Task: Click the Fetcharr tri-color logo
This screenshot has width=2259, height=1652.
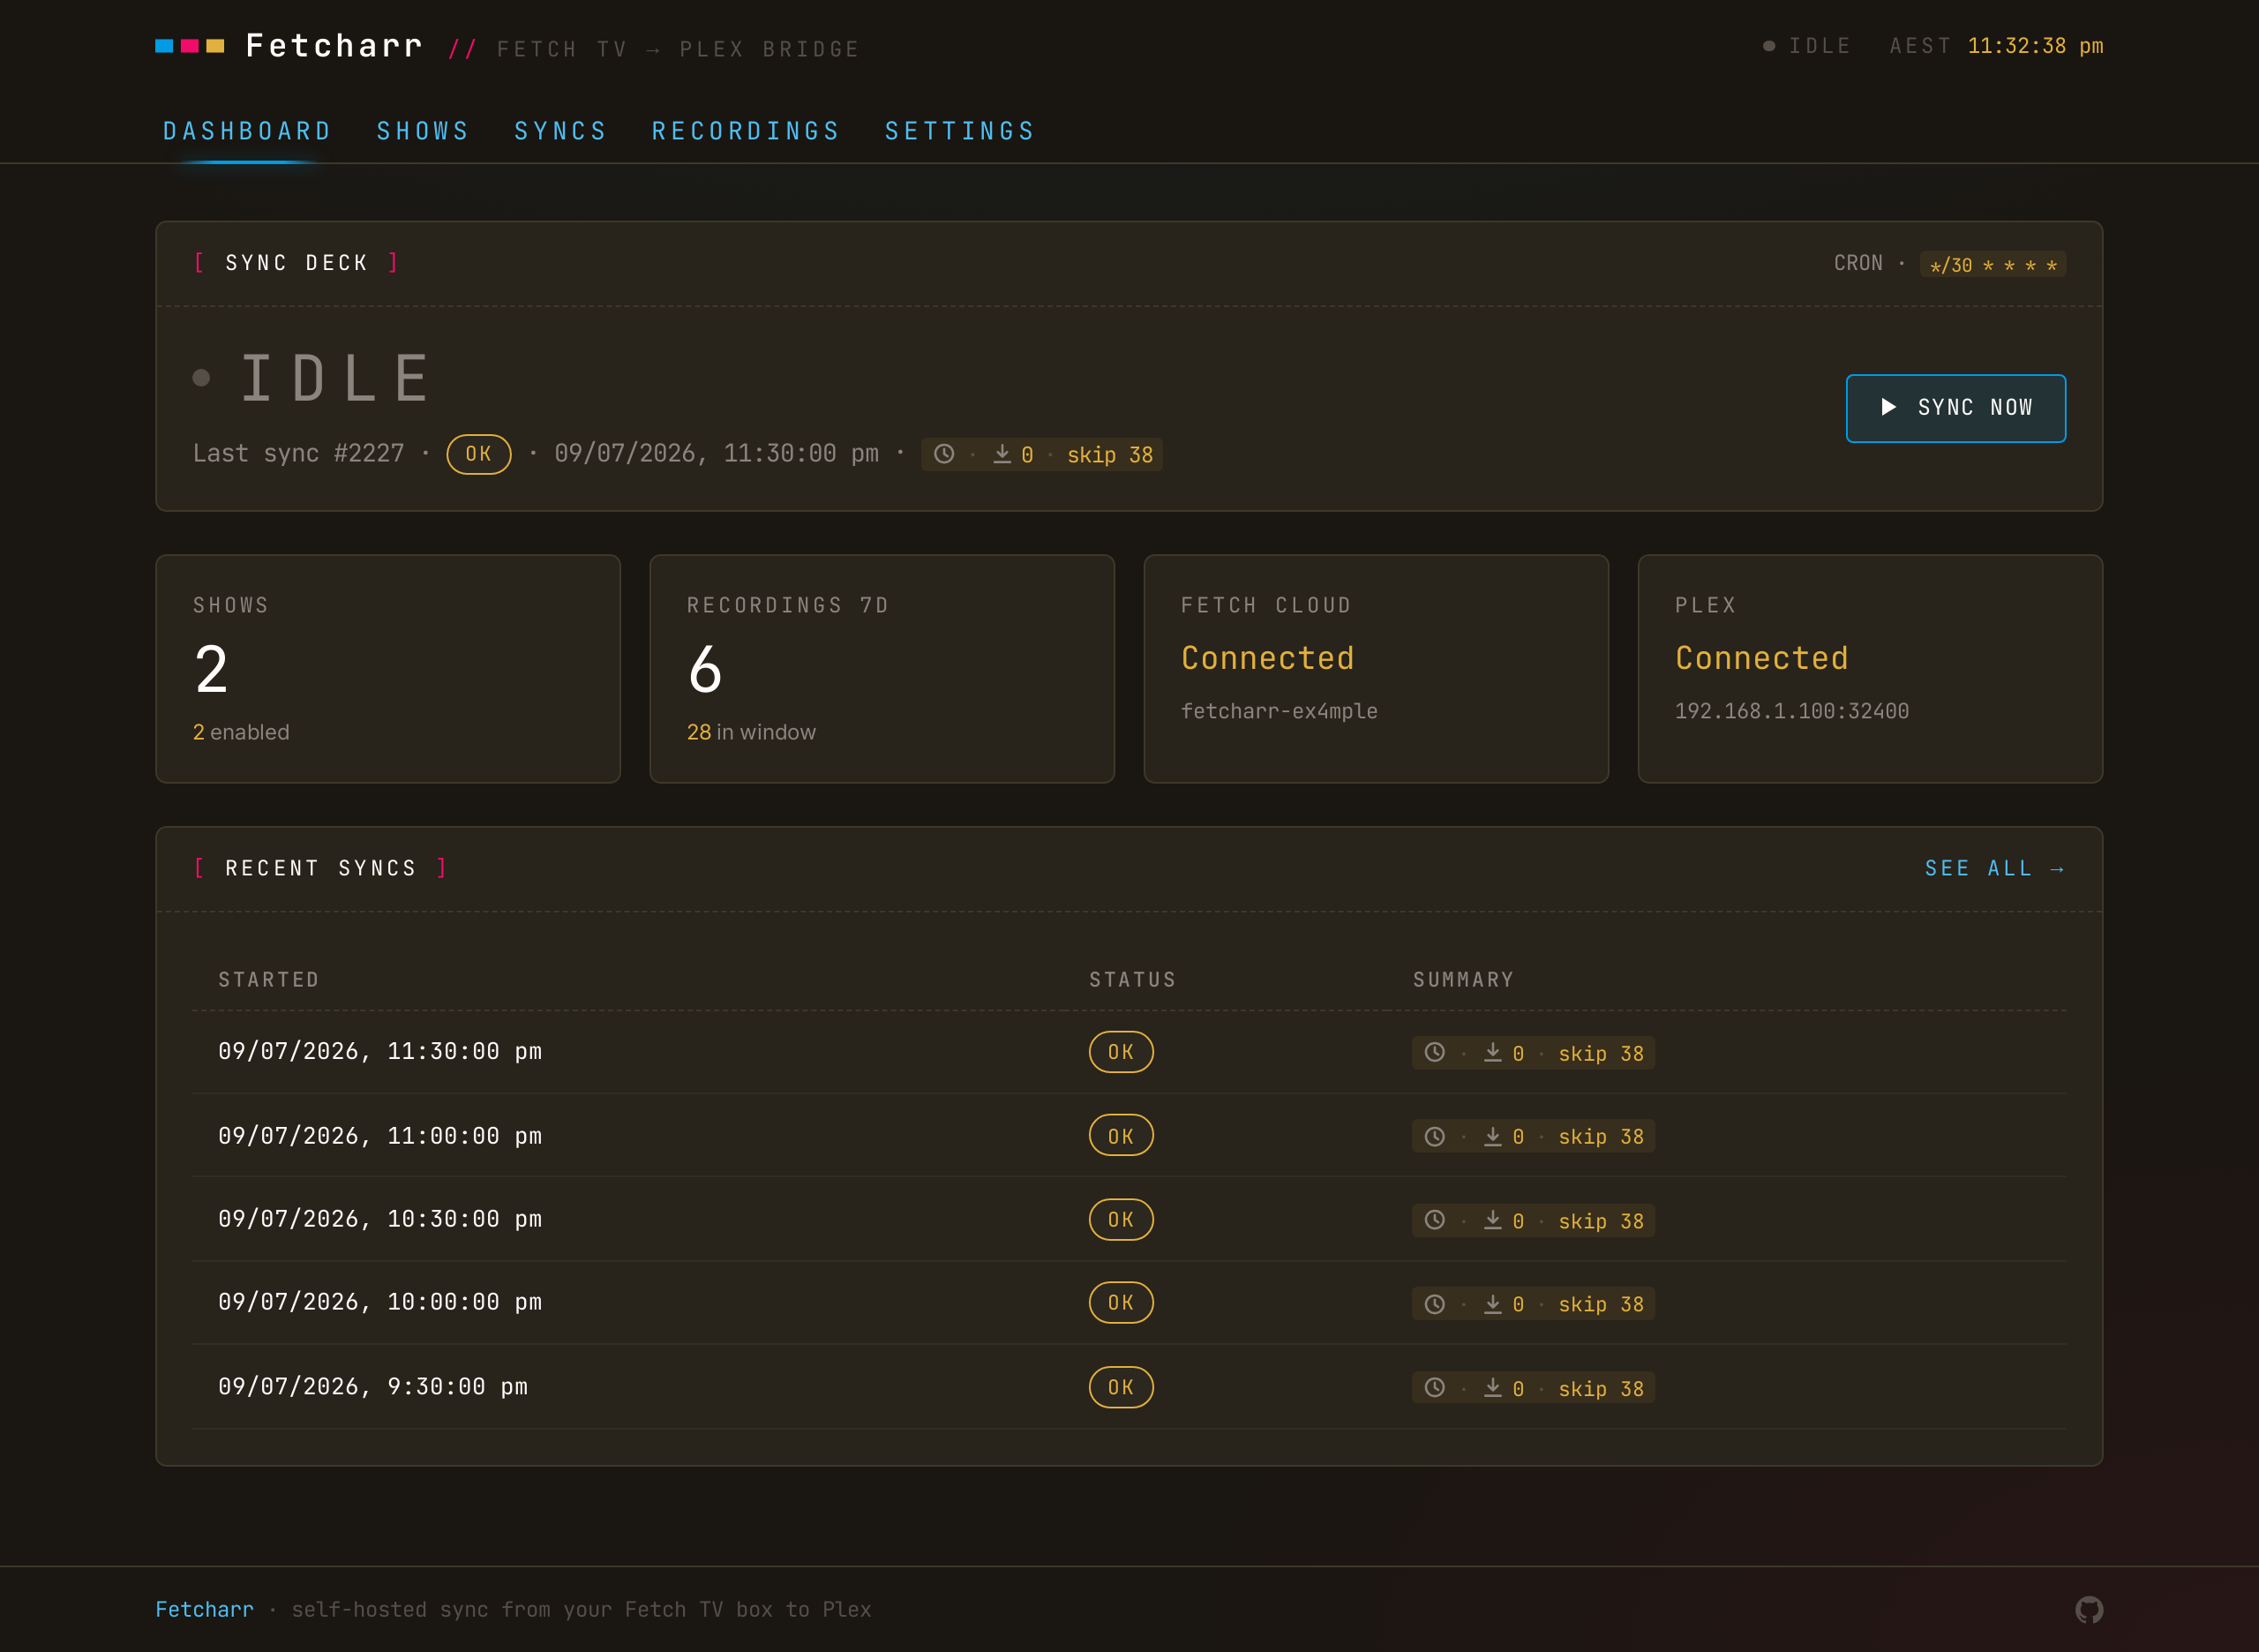Action: [x=190, y=46]
